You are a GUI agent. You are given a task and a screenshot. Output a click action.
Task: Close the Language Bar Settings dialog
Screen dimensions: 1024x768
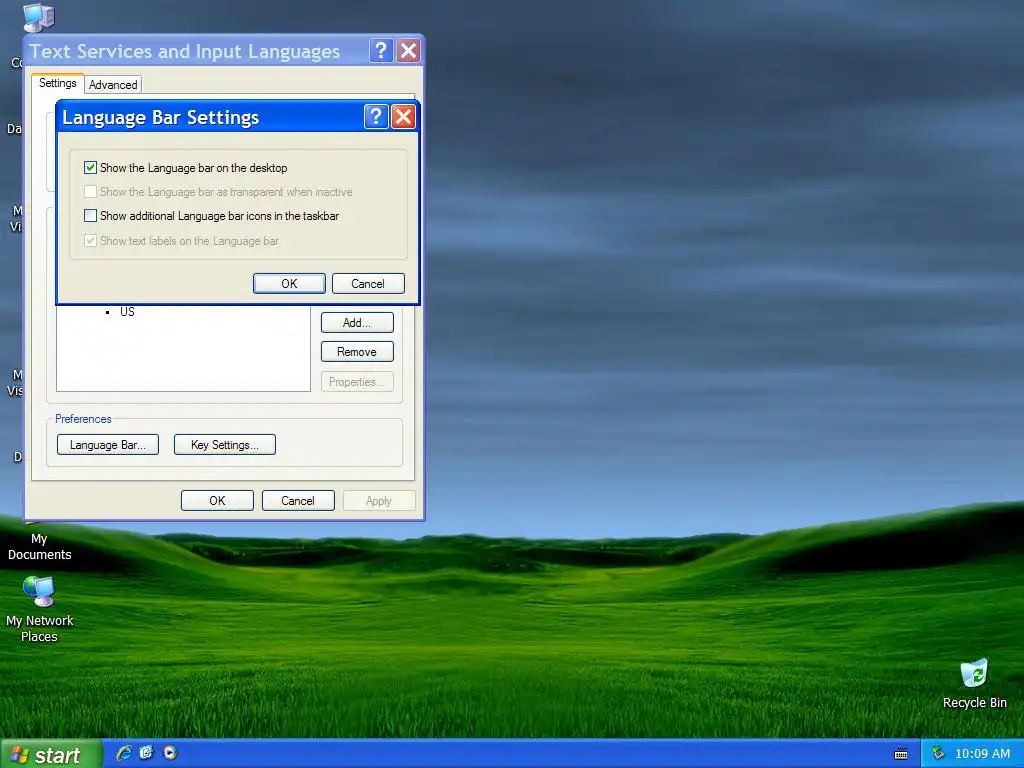click(404, 117)
